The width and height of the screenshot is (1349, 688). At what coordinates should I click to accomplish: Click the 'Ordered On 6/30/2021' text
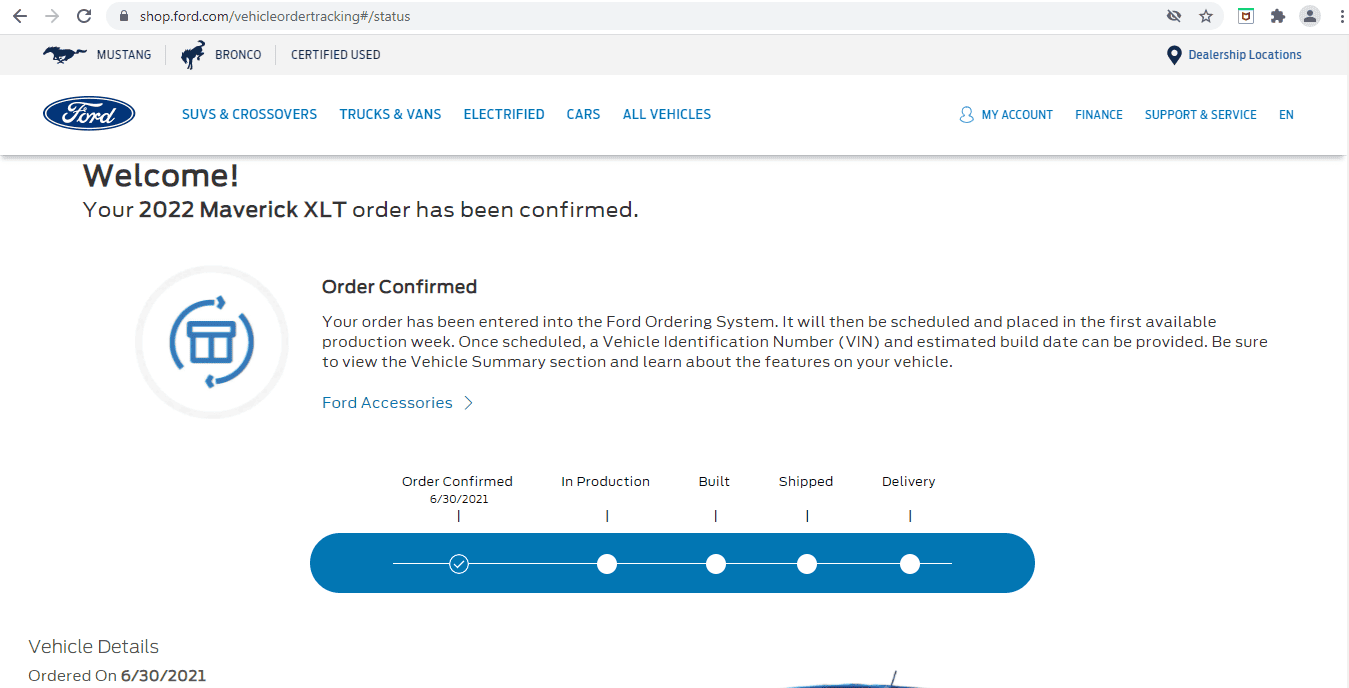(117, 676)
